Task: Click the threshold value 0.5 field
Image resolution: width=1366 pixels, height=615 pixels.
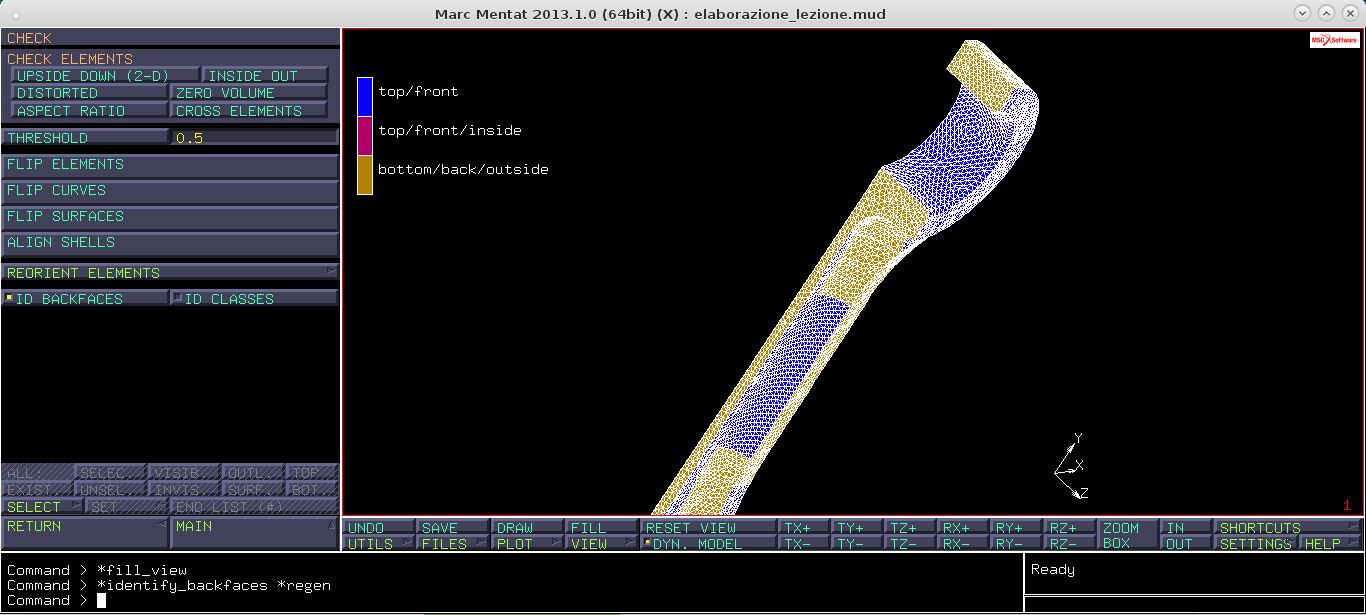Action: click(x=254, y=138)
